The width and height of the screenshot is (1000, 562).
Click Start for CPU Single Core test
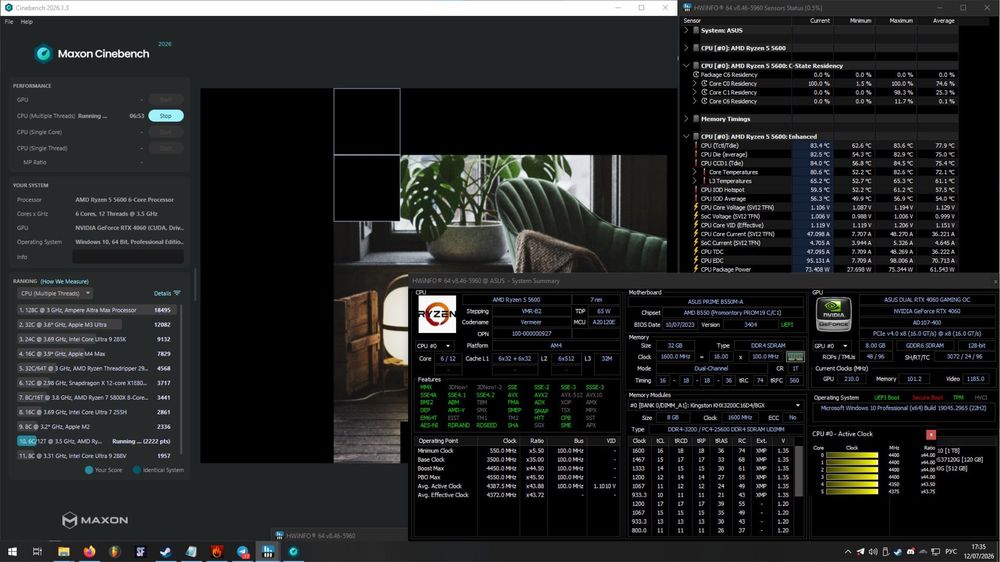166,132
